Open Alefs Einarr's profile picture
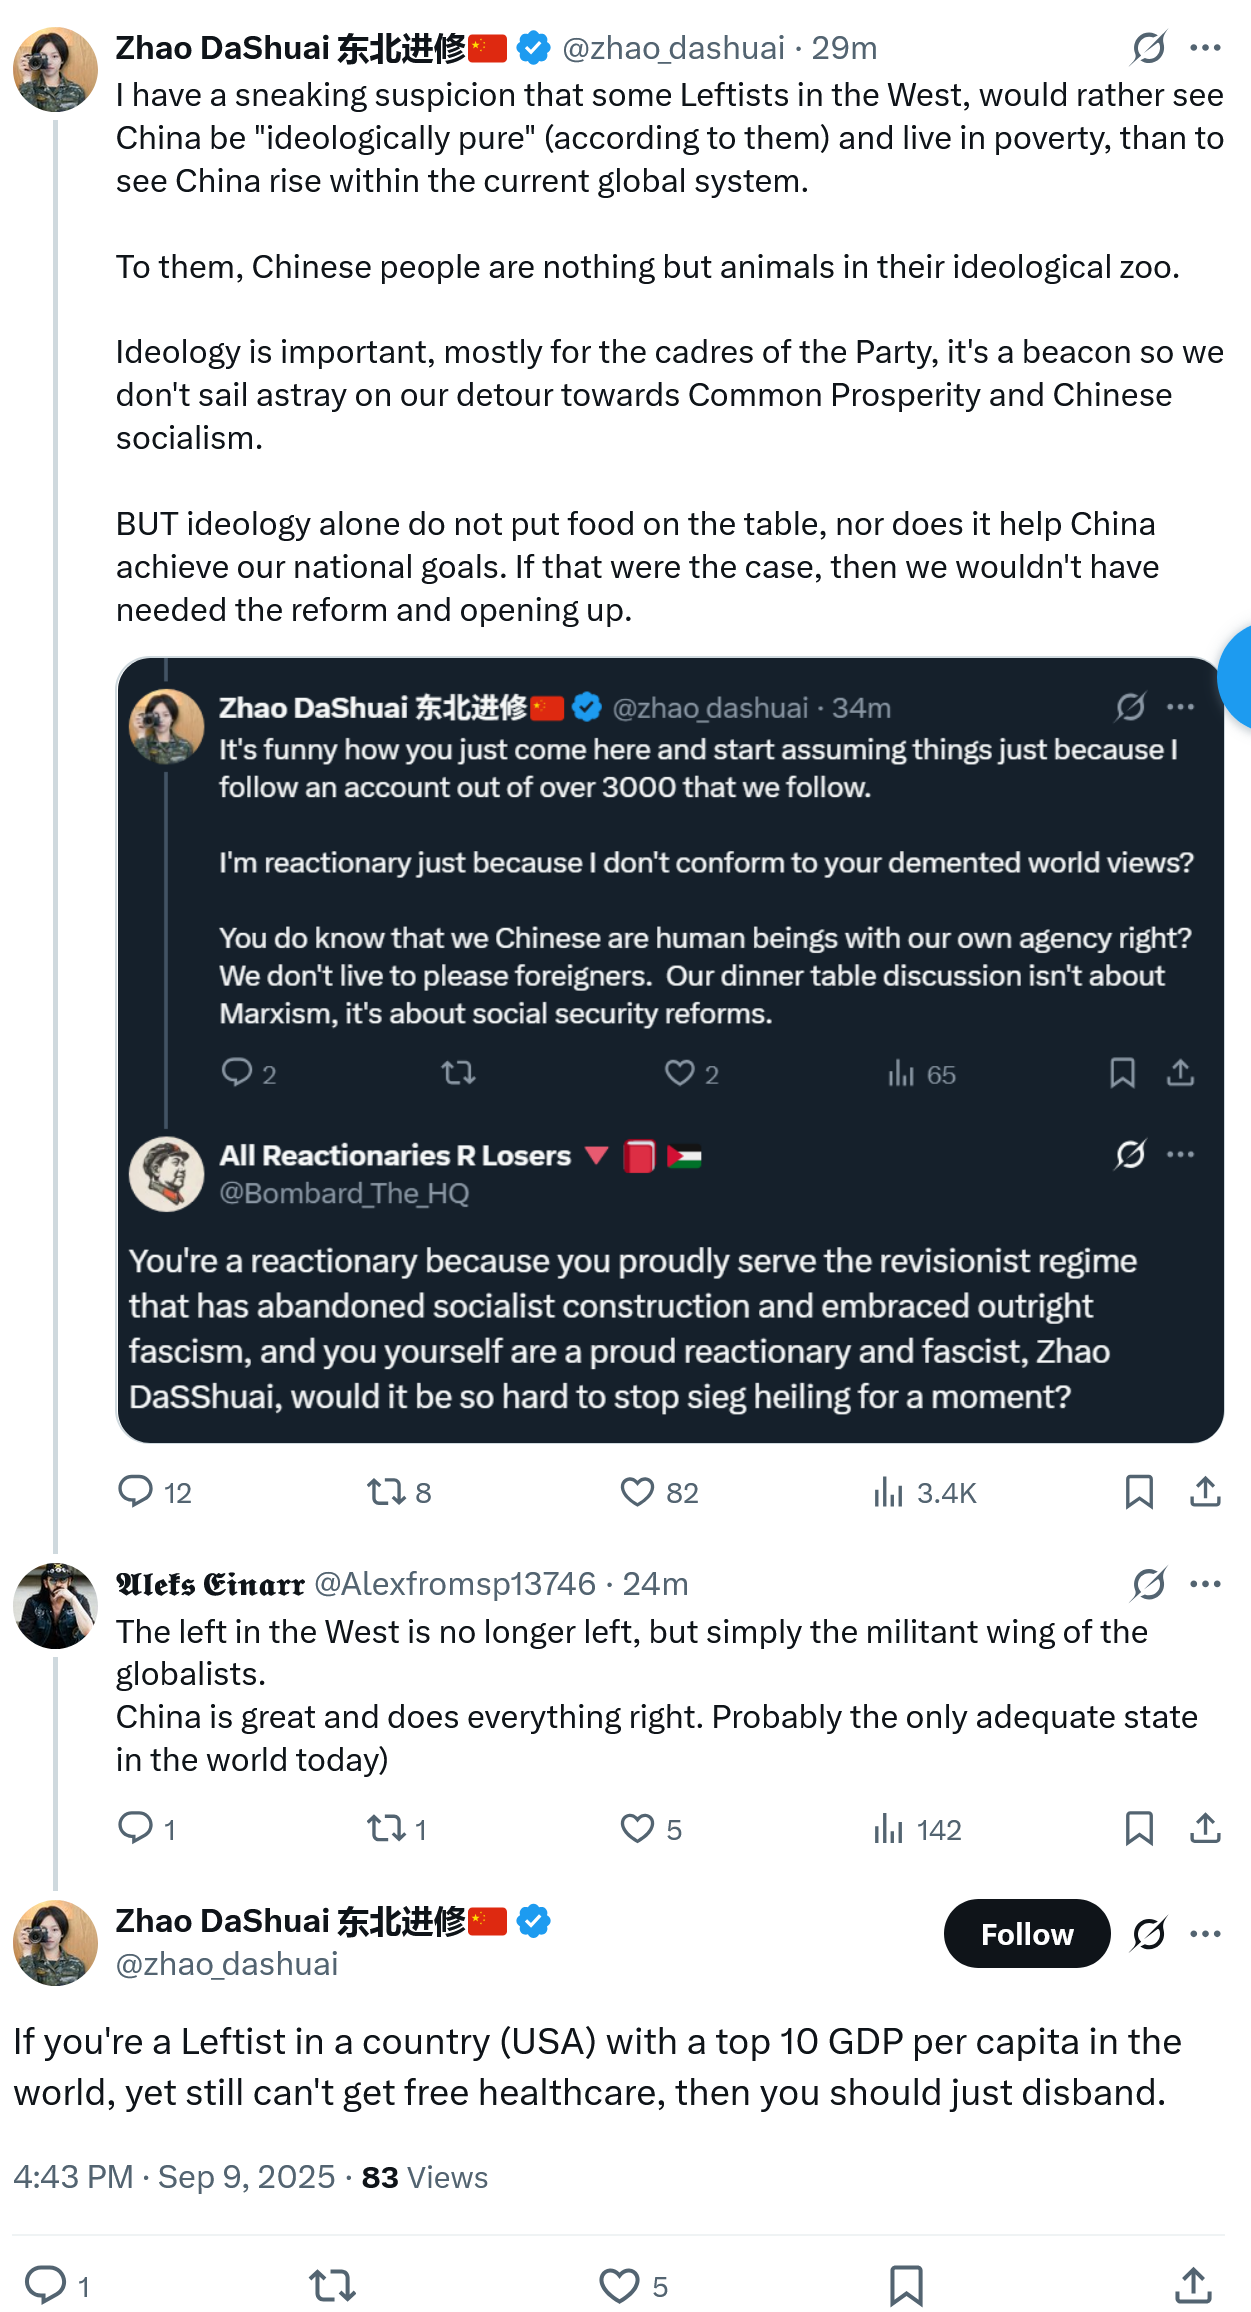The image size is (1251, 2312). (55, 1606)
